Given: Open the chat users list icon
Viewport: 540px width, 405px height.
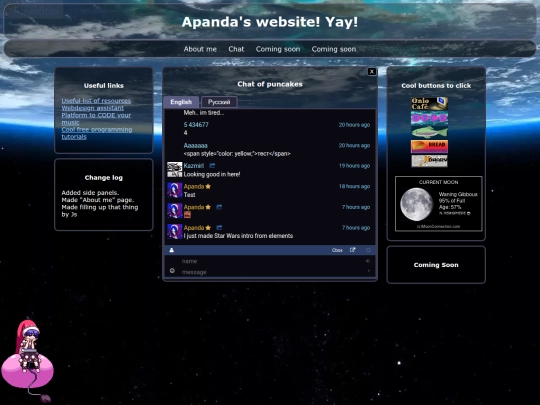Looking at the screenshot, I should (x=172, y=250).
